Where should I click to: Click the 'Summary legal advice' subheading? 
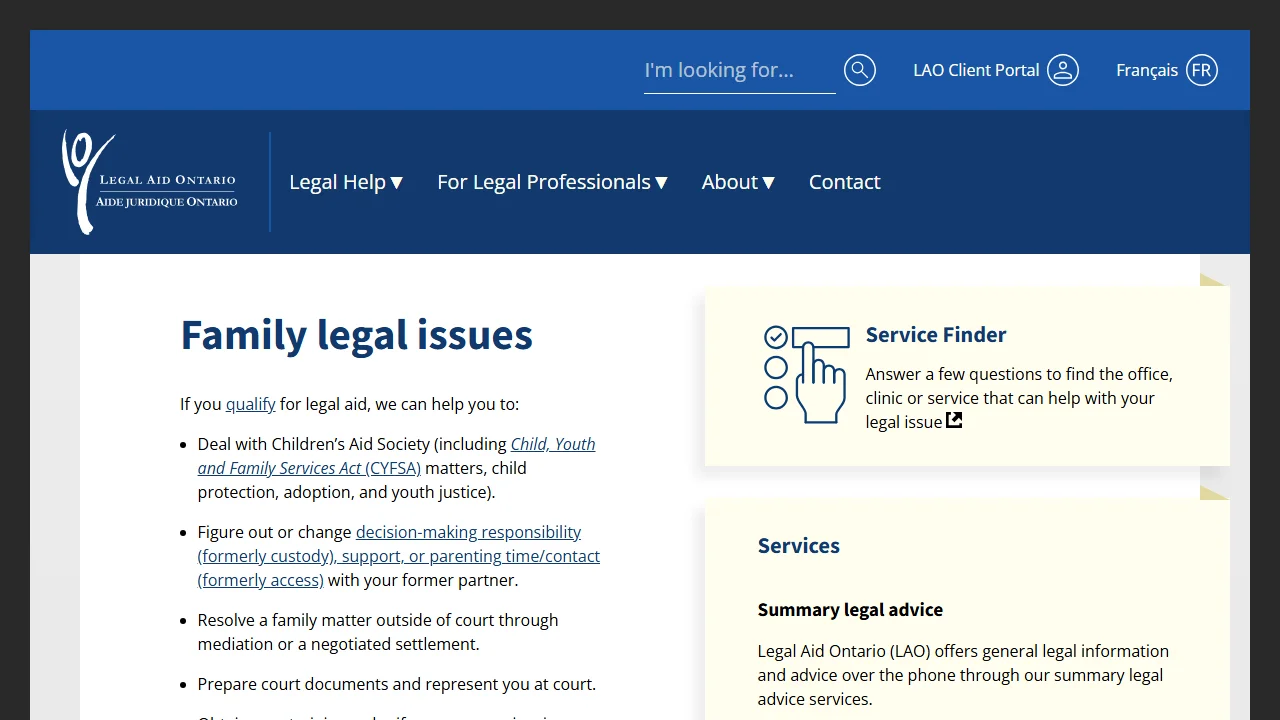pyautogui.click(x=850, y=610)
